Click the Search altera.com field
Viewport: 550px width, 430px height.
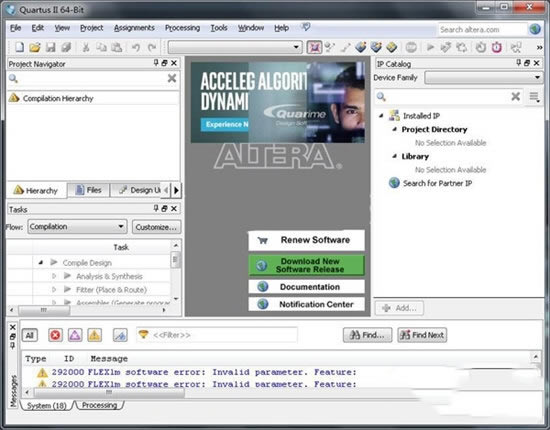pyautogui.click(x=482, y=29)
